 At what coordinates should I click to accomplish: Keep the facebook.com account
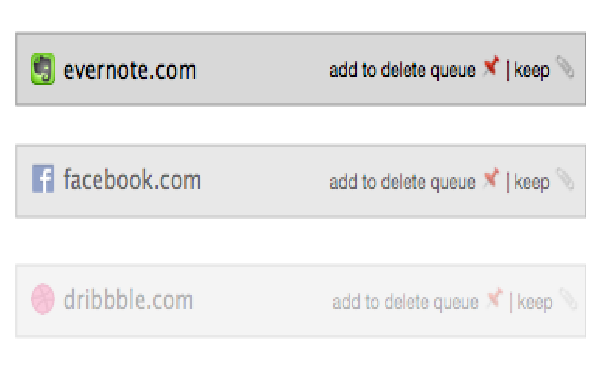pos(532,182)
